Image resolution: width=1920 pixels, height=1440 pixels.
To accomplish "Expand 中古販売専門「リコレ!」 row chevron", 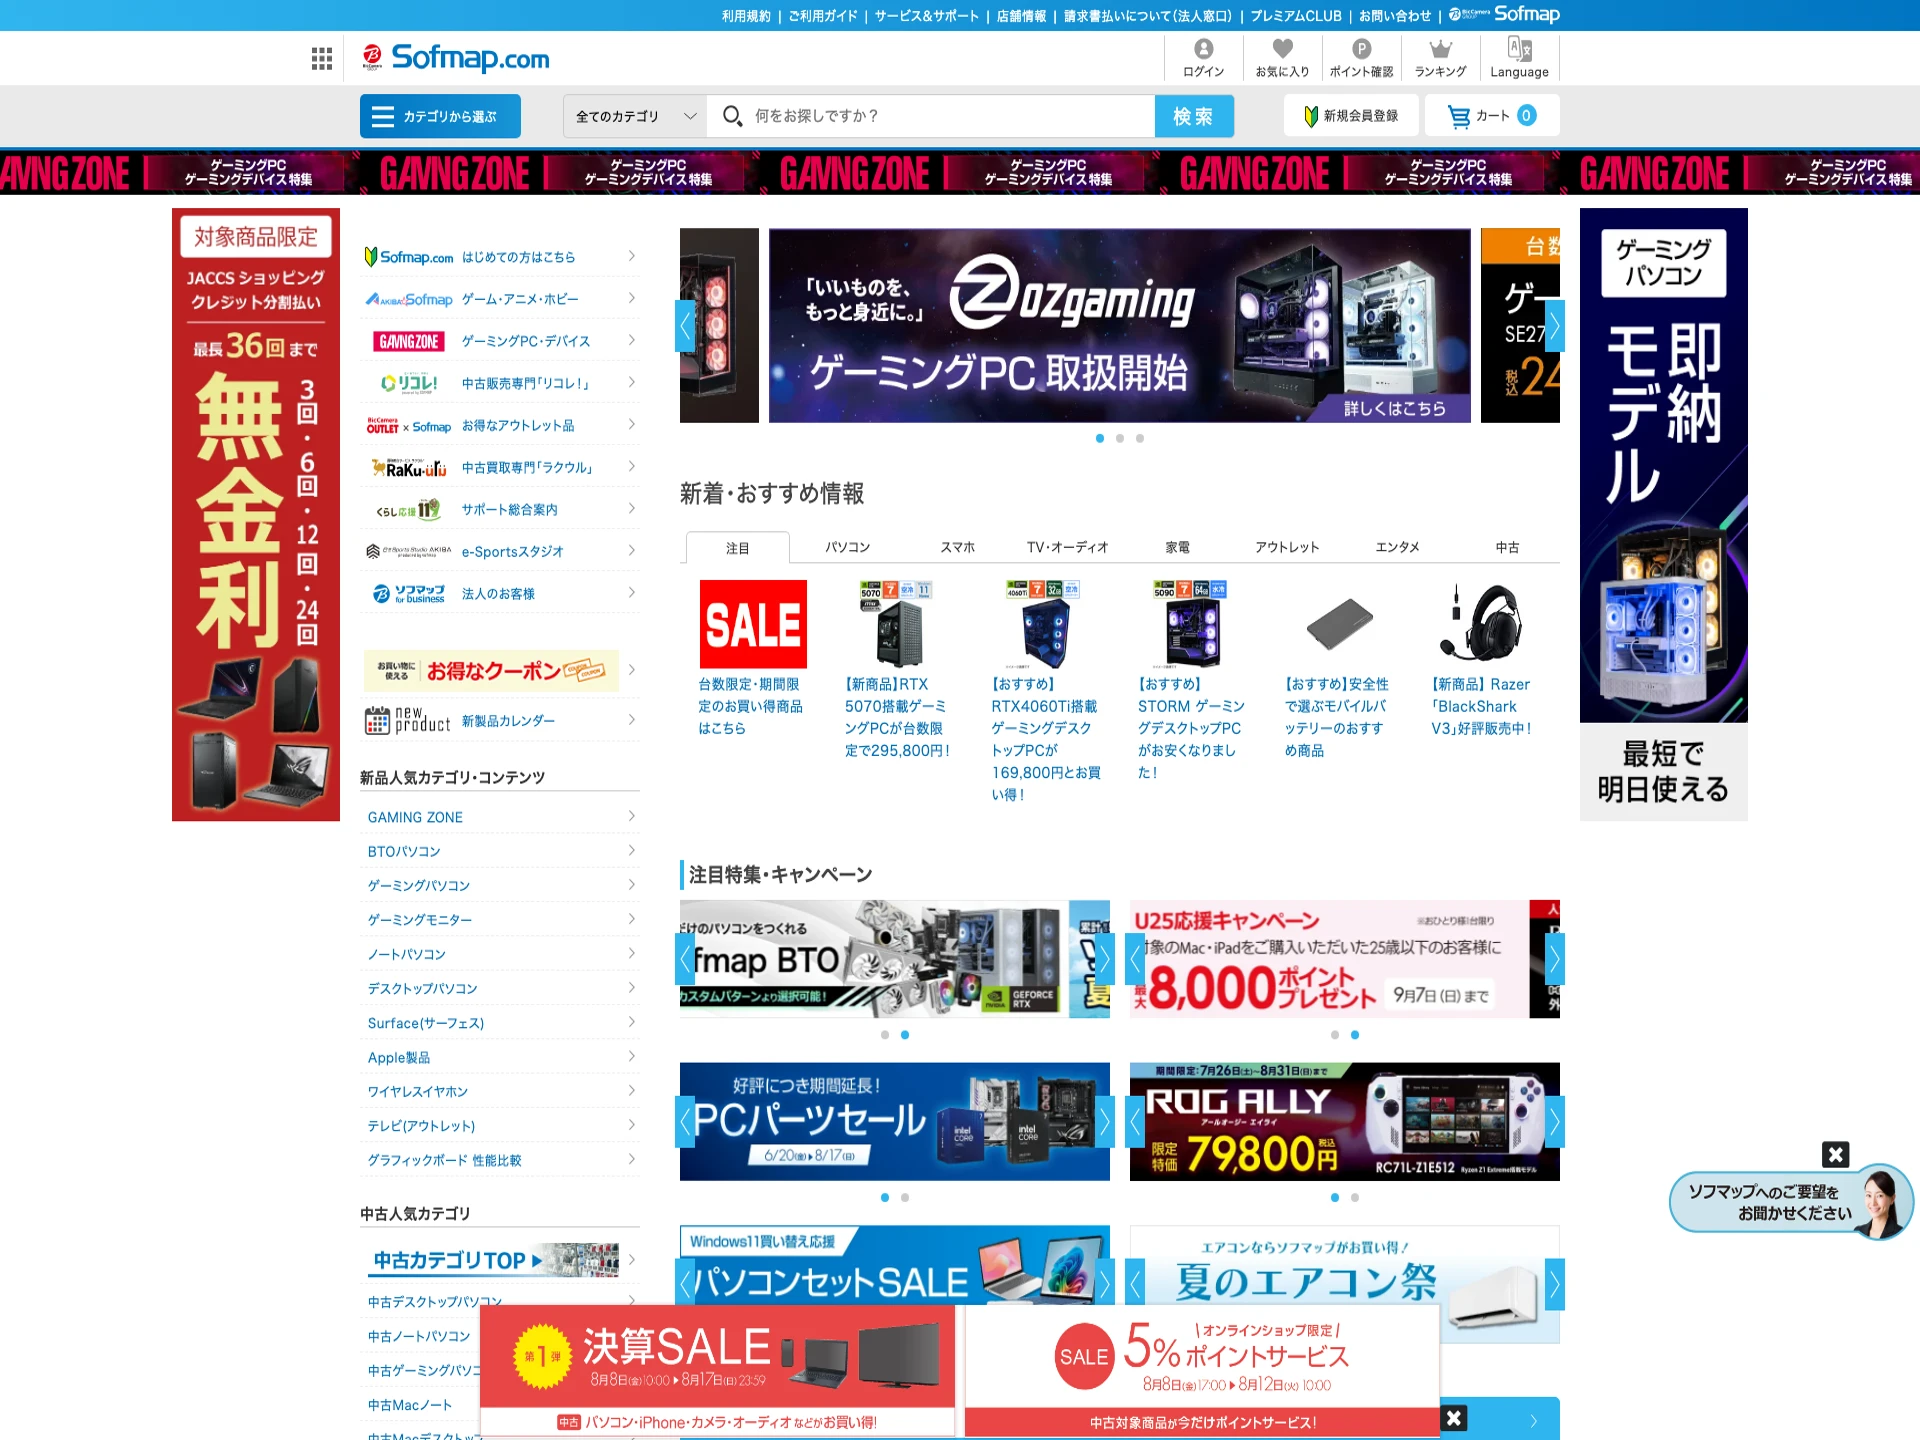I will (x=632, y=382).
